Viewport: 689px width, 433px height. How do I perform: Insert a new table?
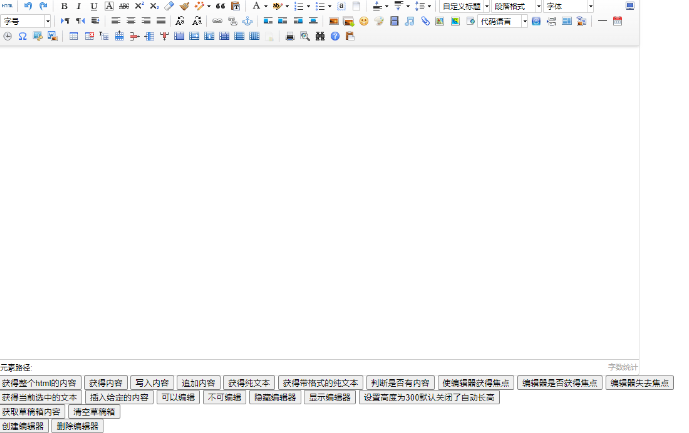pyautogui.click(x=73, y=36)
